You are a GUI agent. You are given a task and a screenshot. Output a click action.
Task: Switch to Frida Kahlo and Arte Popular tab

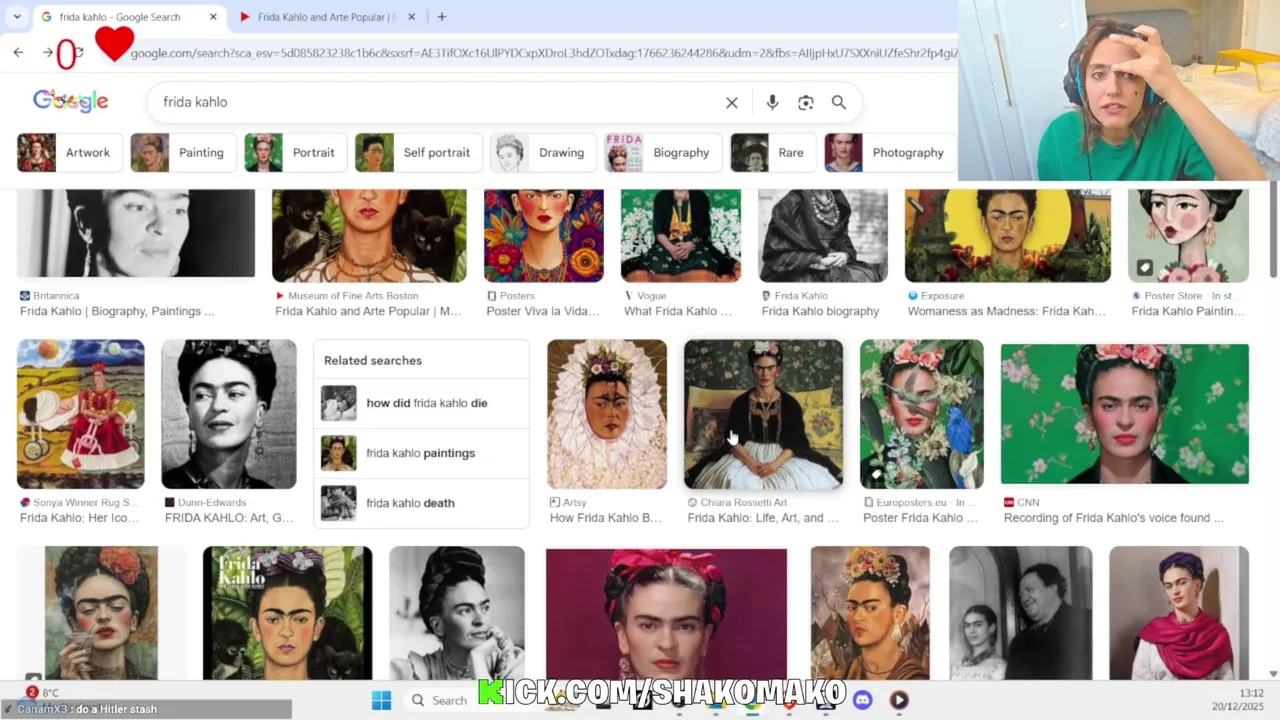pos(327,17)
